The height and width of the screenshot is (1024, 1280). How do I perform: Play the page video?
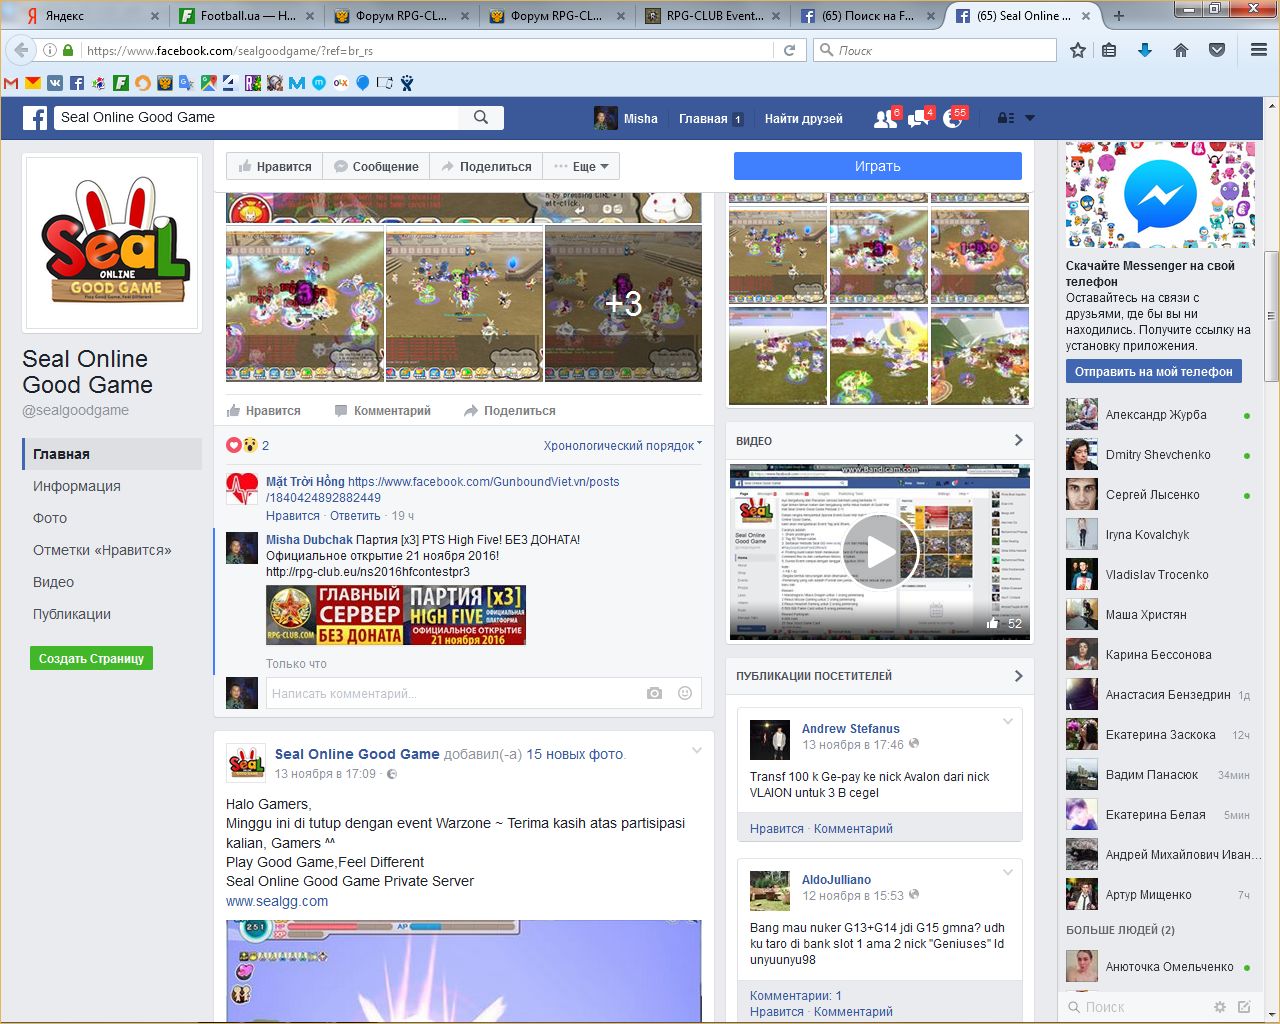[880, 552]
